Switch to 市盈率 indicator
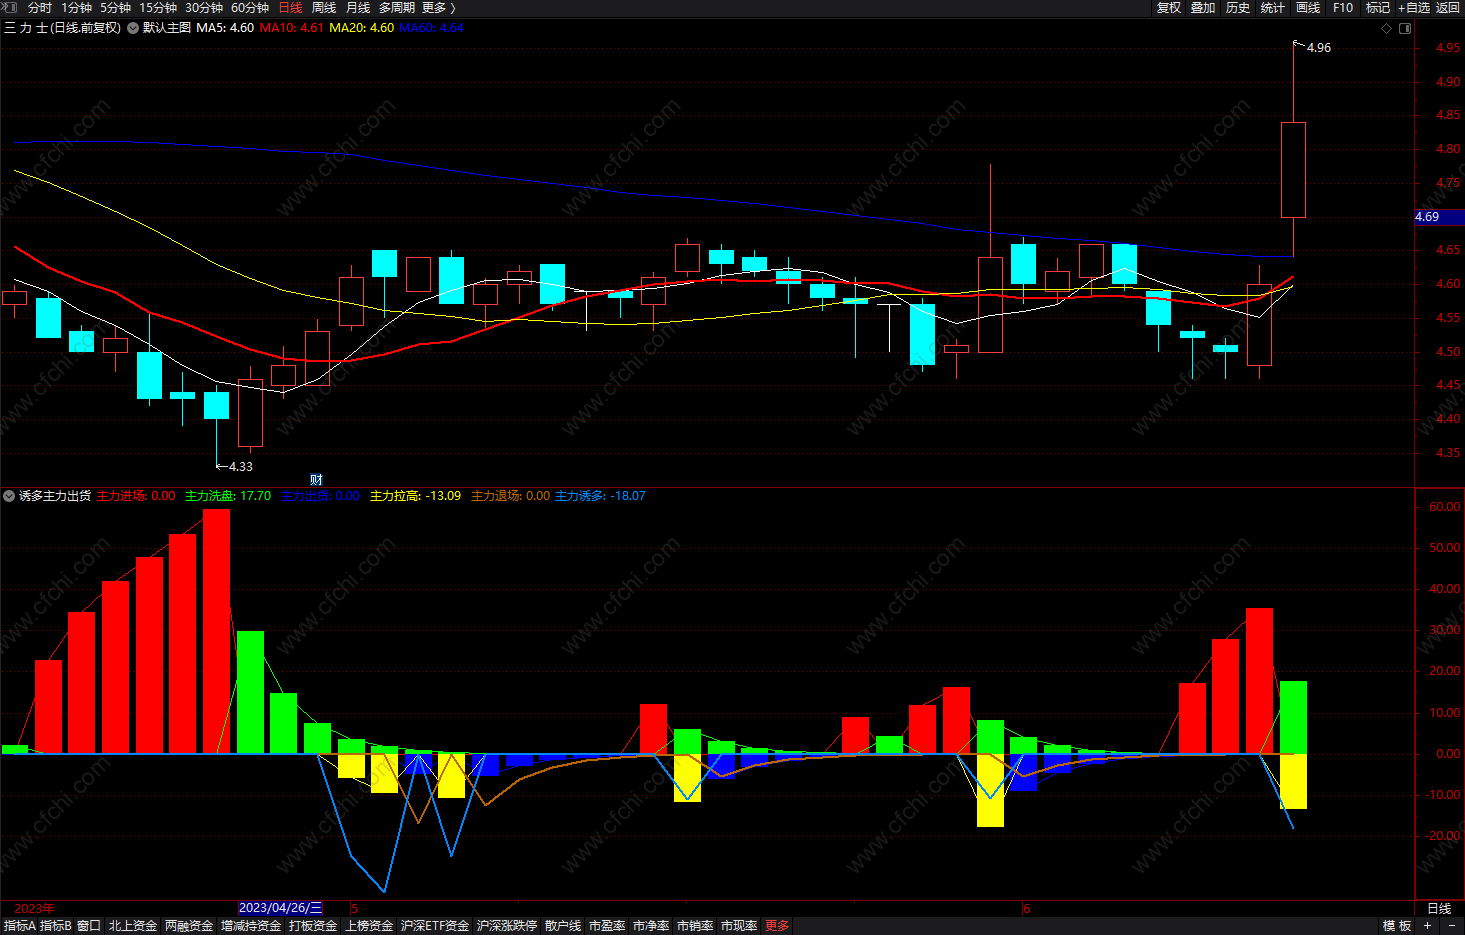Viewport: 1465px width, 935px height. 607,926
